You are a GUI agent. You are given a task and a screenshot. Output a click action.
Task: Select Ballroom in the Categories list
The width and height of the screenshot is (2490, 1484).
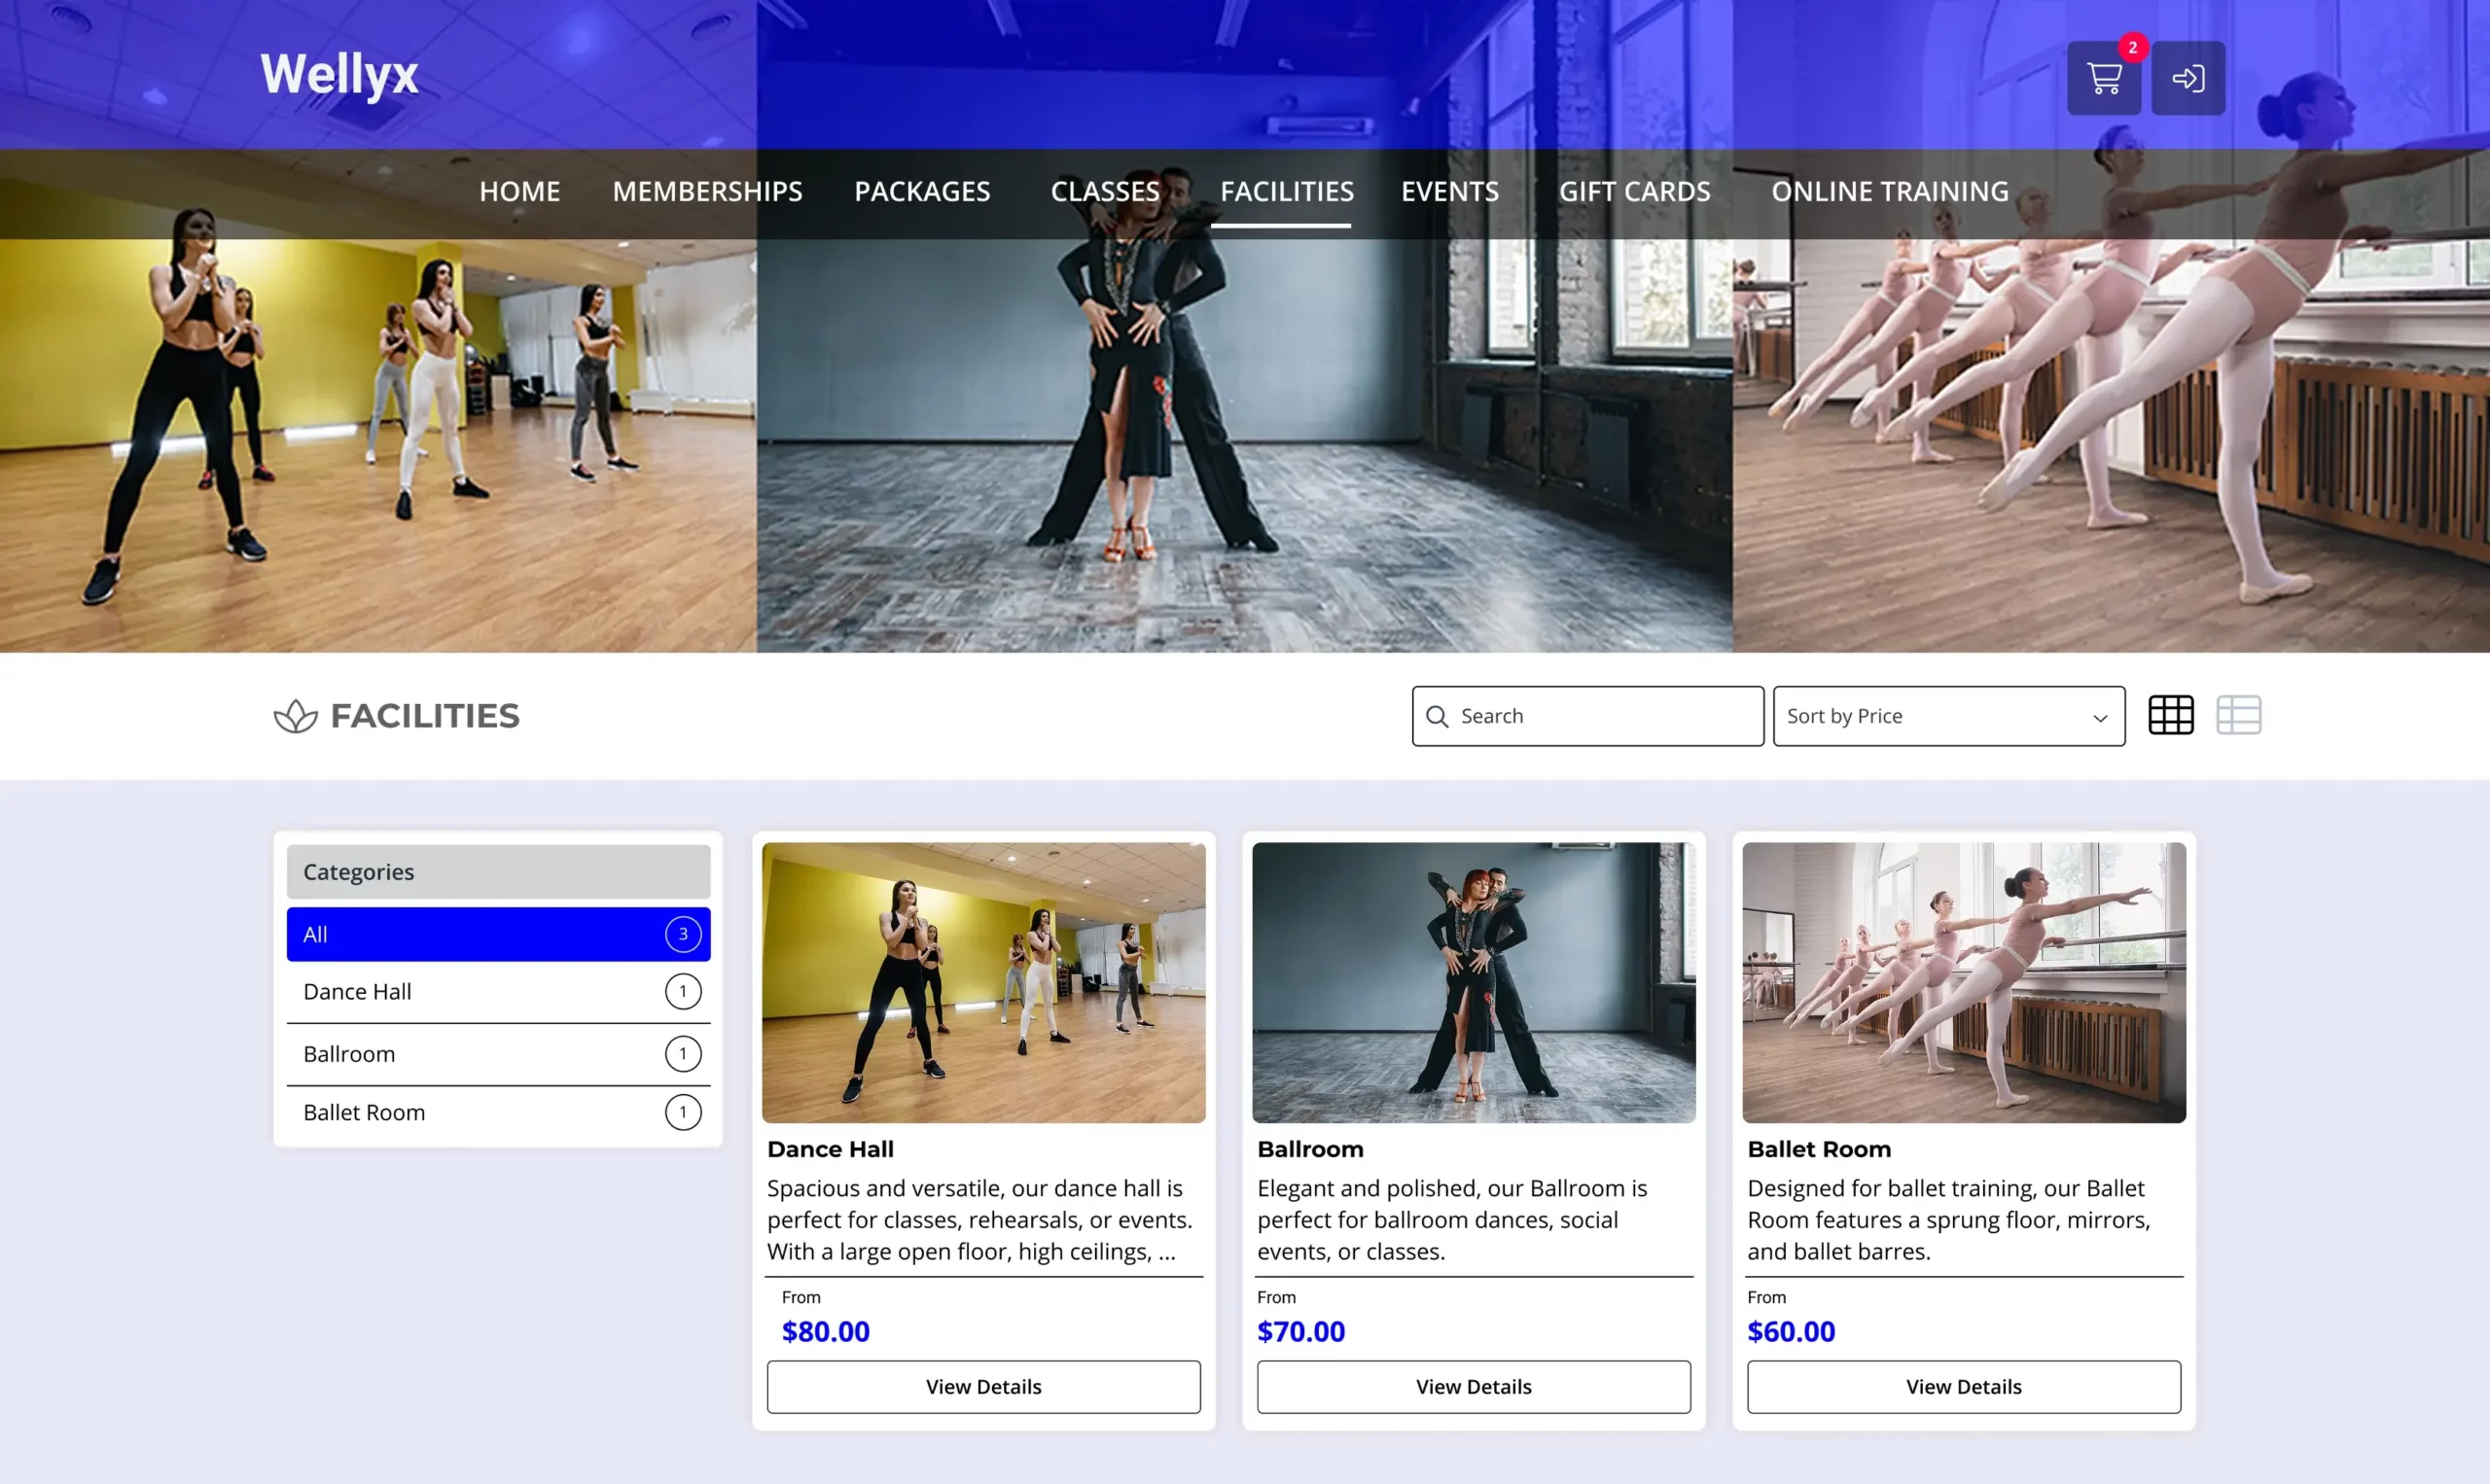[498, 1054]
